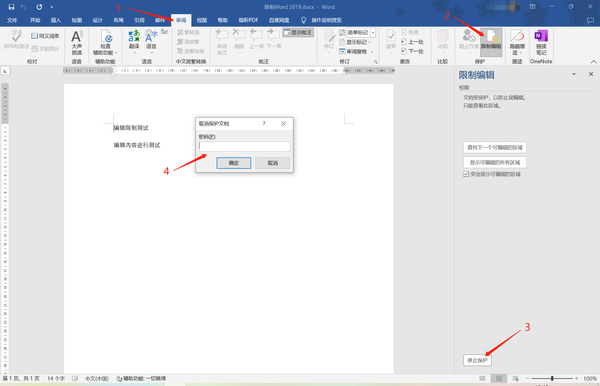Viewport: 600px width, 386px height.
Task: Toggle the highlight editable regions checkbox
Action: click(x=466, y=174)
